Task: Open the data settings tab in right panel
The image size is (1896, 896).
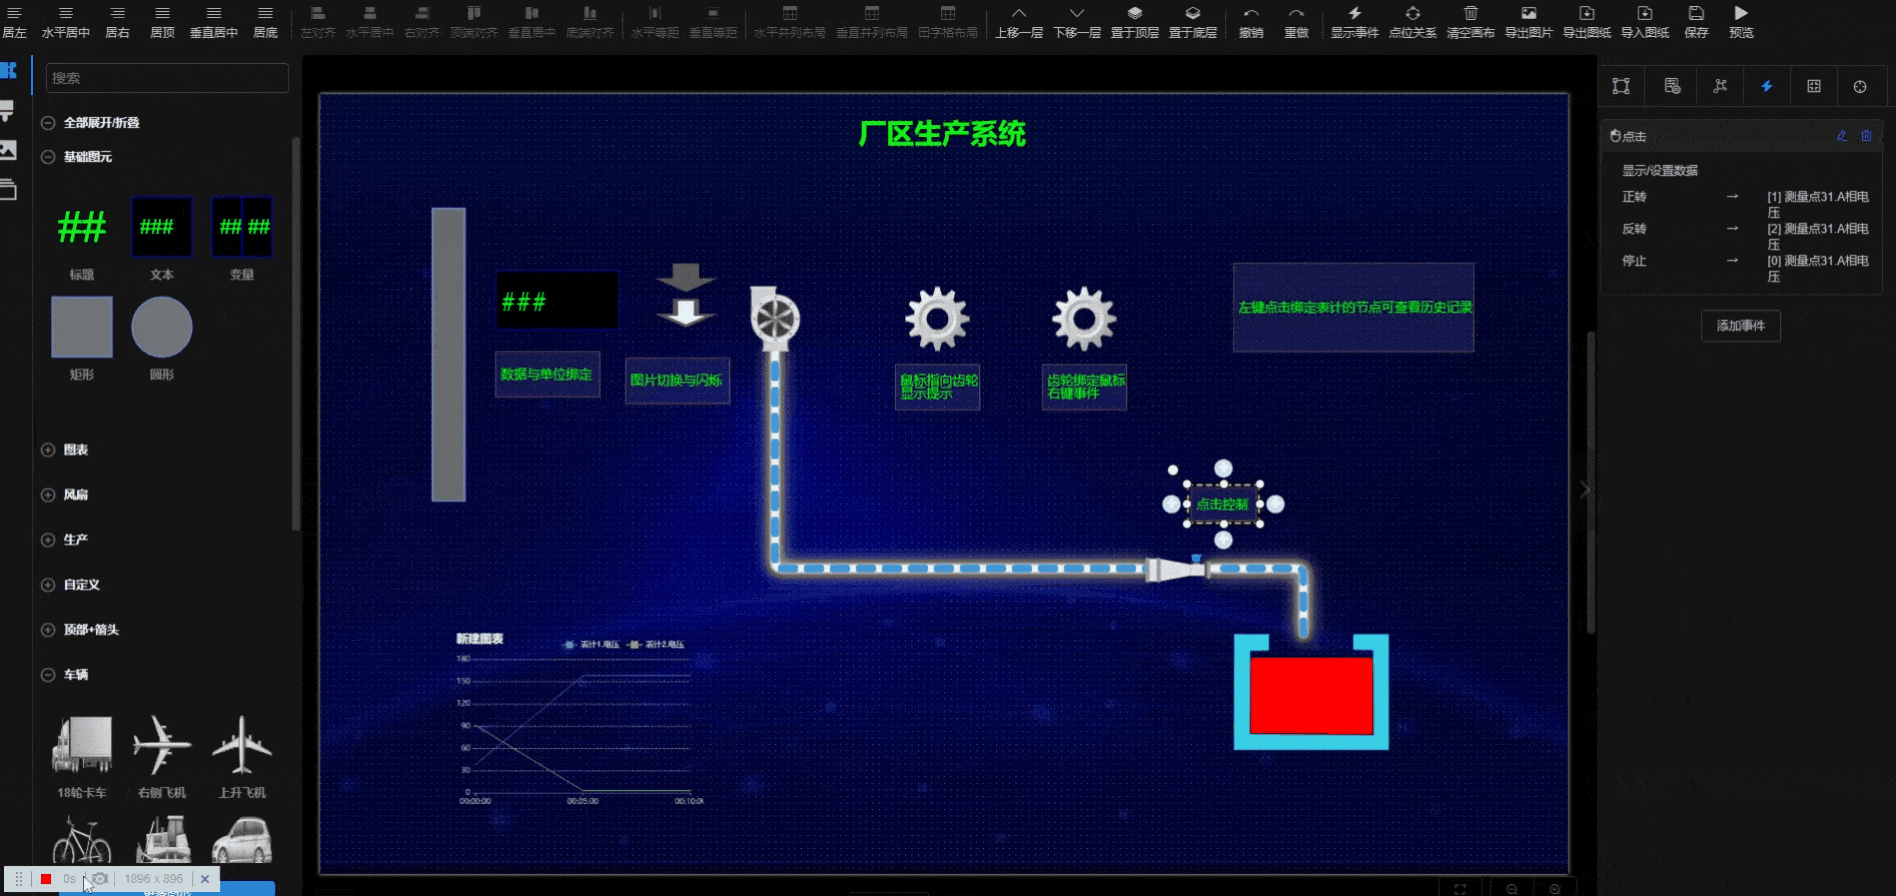Action: point(1672,87)
